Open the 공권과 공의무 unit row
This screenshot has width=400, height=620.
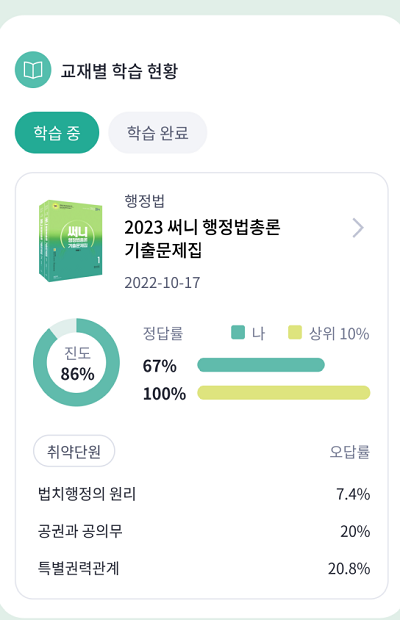click(x=204, y=531)
